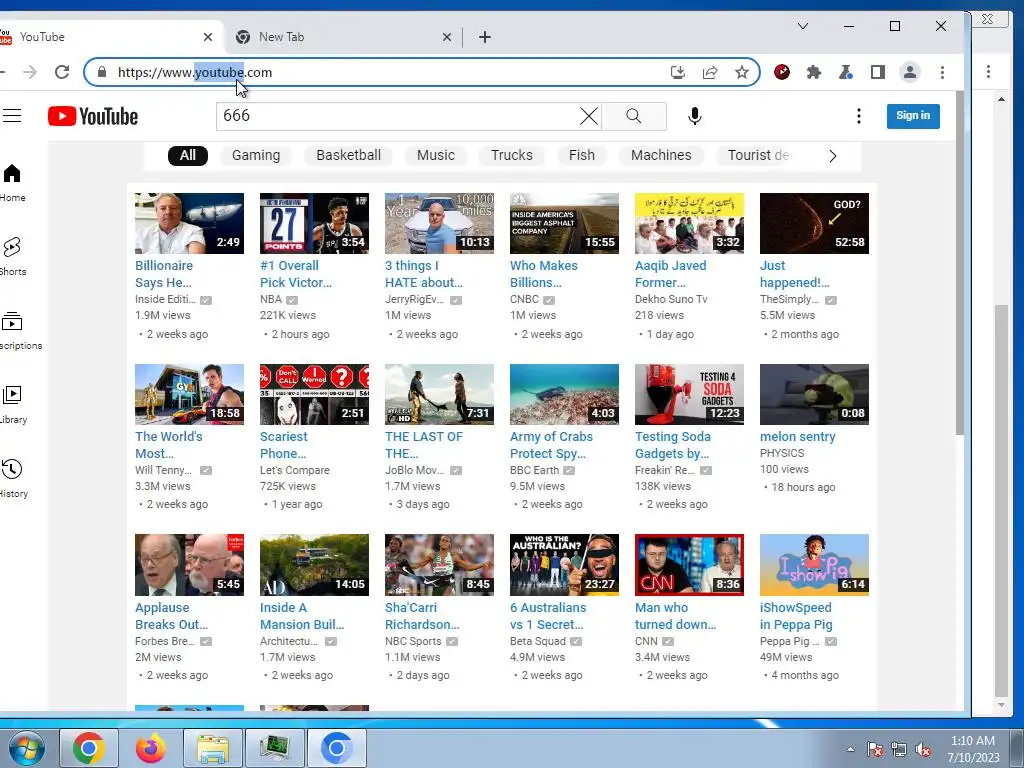Open Chrome Labs flask icon
This screenshot has height=768, width=1024.
846,72
